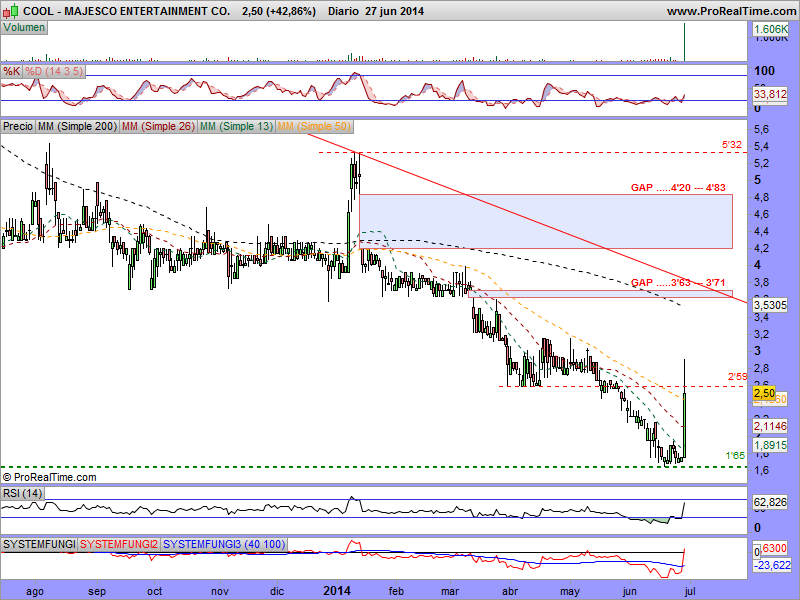The width and height of the screenshot is (800, 600).
Task: Open the %D (14 3 5) label
Action: click(x=54, y=71)
